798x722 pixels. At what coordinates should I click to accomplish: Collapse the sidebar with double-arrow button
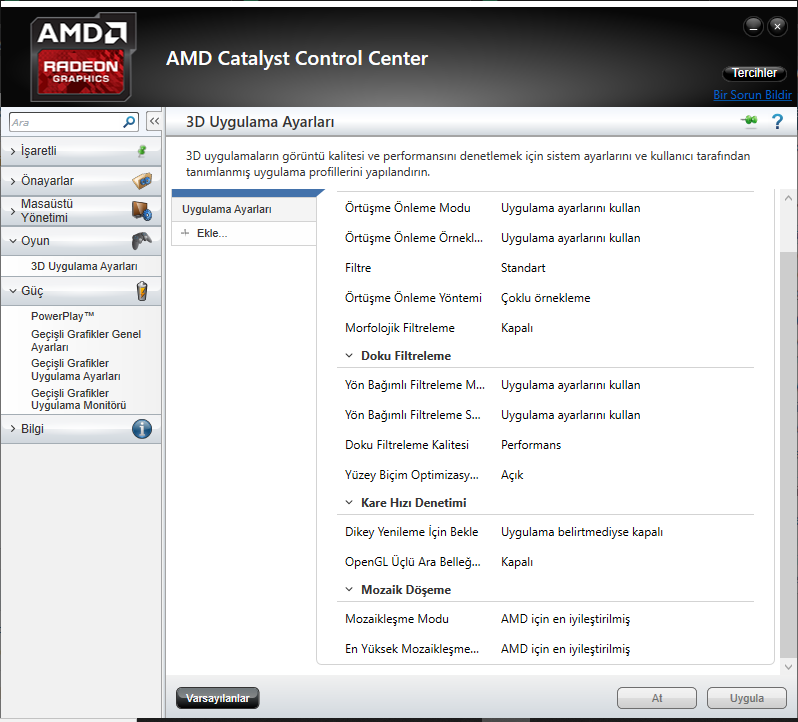tap(154, 121)
